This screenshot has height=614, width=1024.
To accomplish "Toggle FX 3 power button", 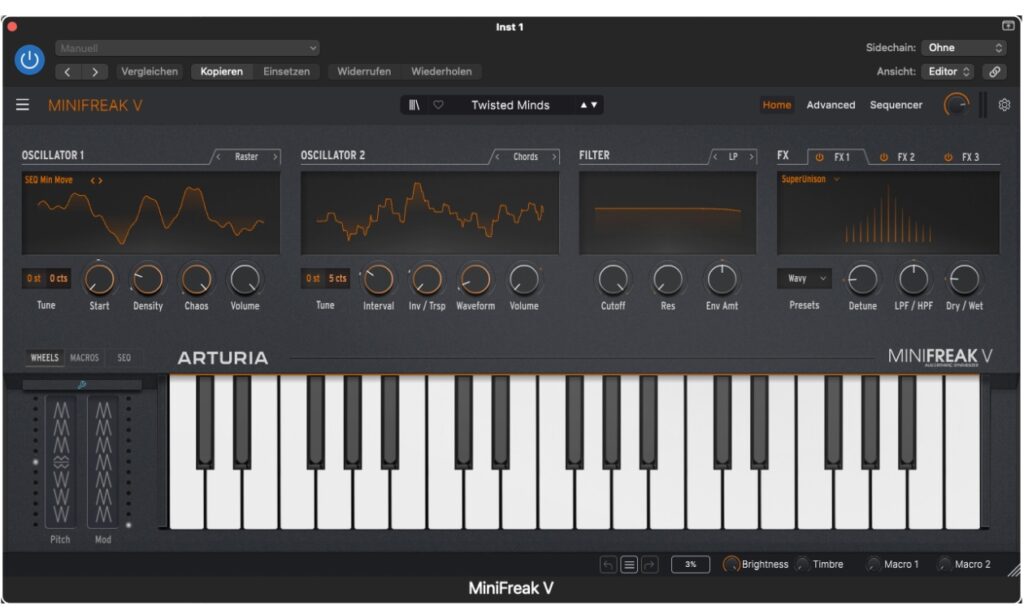I will tap(948, 157).
